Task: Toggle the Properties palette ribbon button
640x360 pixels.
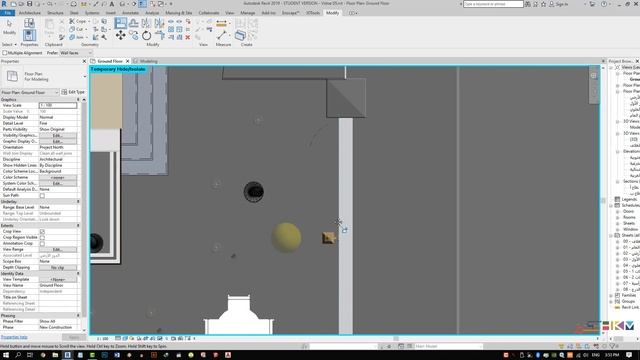Action: pyautogui.click(x=29, y=35)
